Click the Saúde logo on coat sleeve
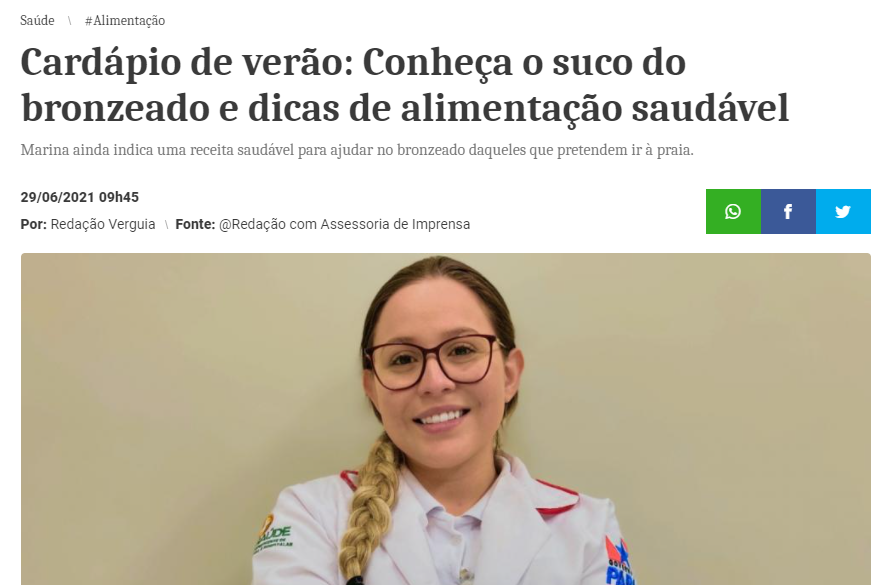Screen dimensions: 893x585 point(272,535)
